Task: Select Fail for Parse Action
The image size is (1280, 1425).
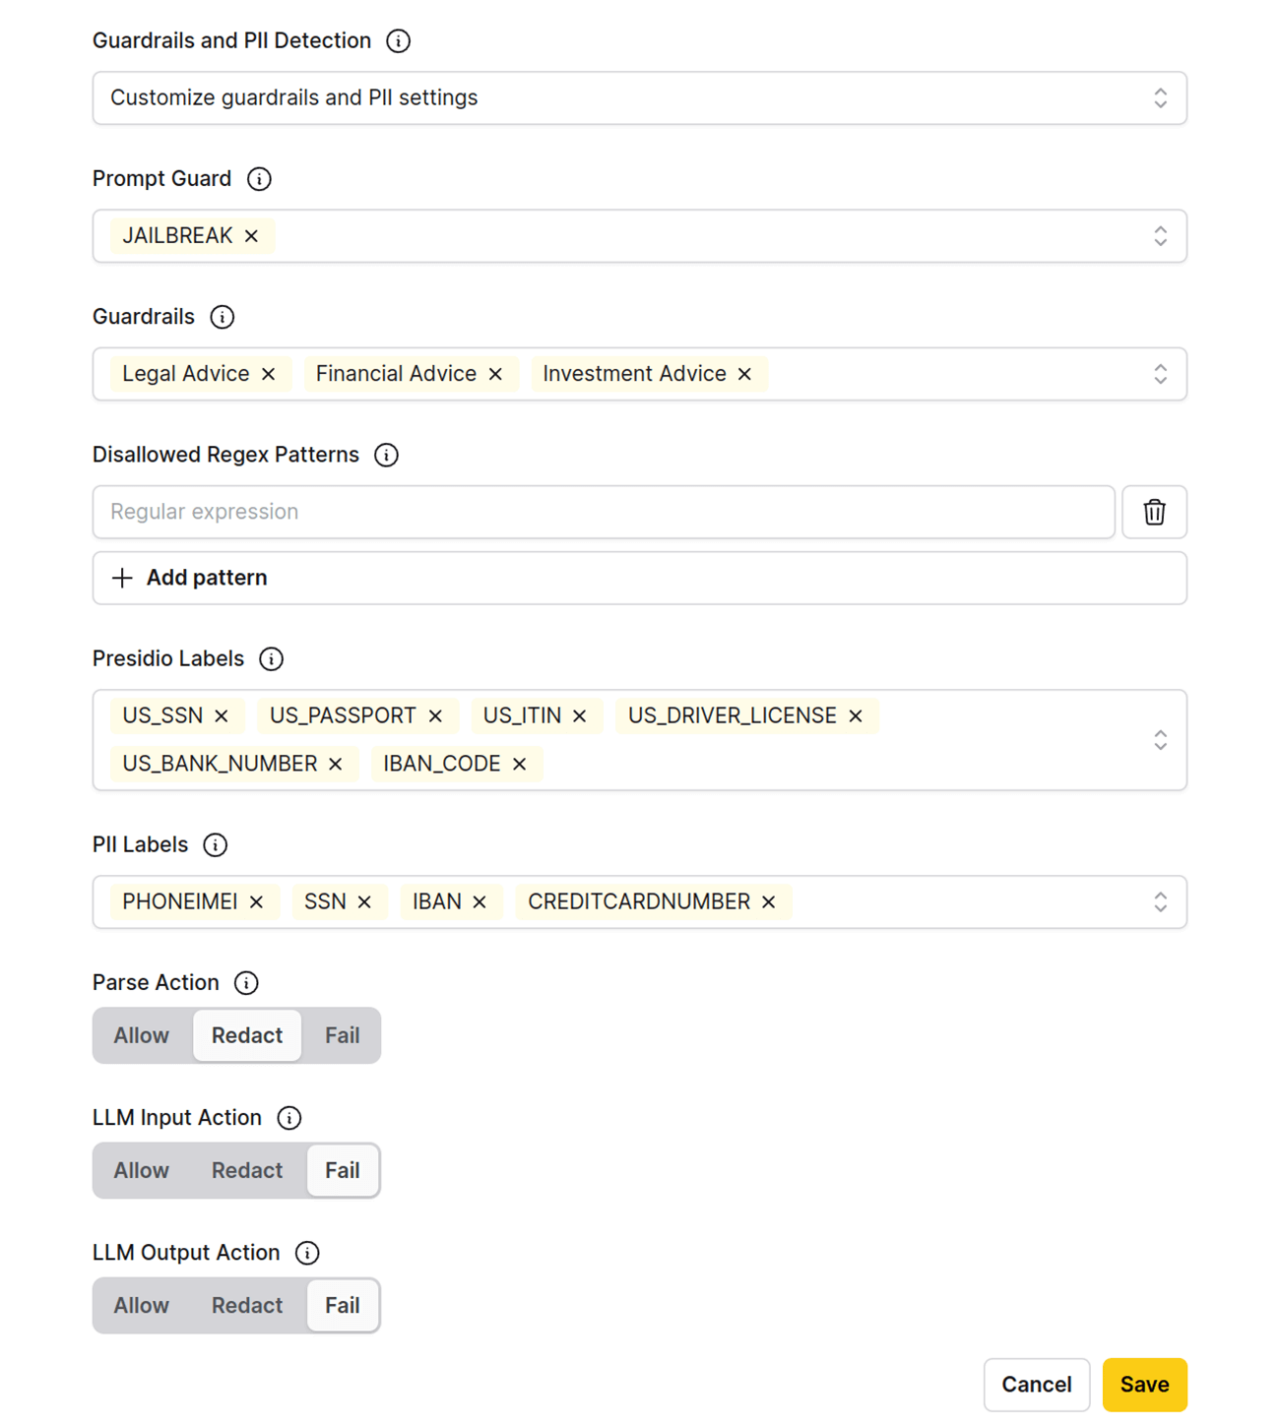Action: pos(342,1036)
